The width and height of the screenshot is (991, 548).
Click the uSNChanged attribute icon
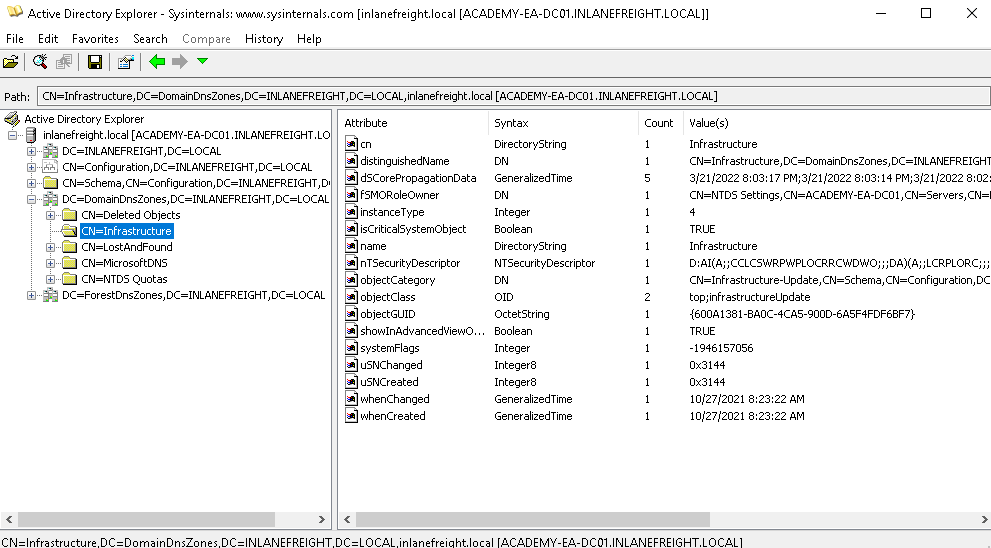[351, 365]
